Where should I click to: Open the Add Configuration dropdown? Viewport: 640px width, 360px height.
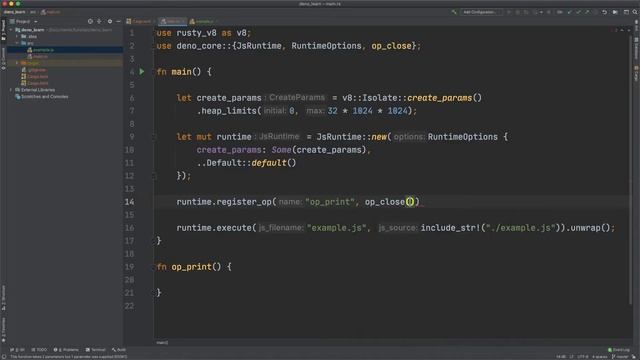tap(480, 12)
